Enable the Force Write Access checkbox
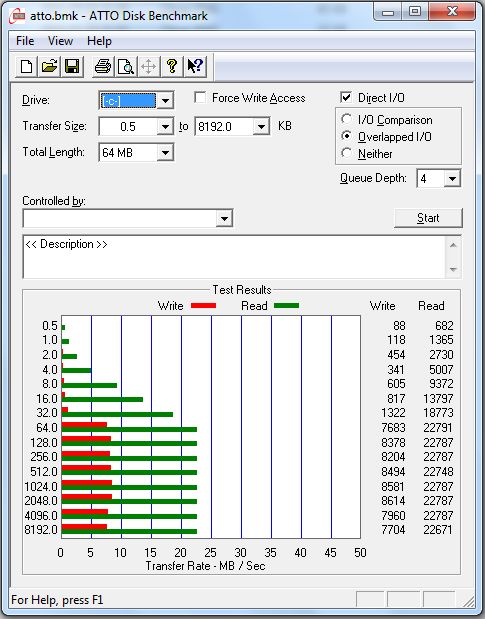The height and width of the screenshot is (619, 485). pyautogui.click(x=200, y=97)
